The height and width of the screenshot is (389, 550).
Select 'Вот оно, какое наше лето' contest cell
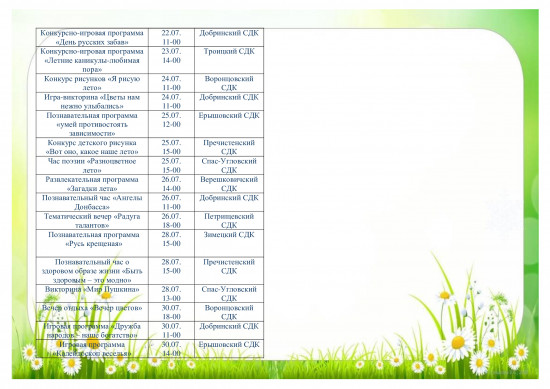(92, 147)
